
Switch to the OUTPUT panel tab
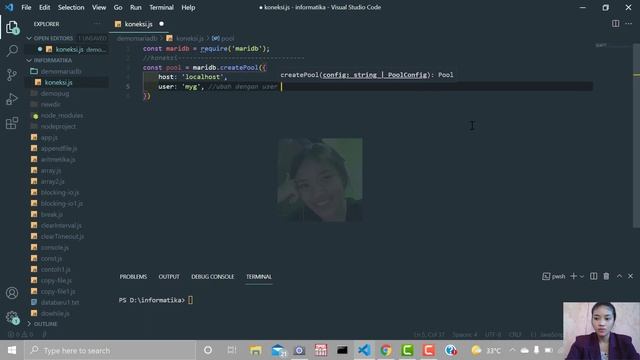(169, 277)
